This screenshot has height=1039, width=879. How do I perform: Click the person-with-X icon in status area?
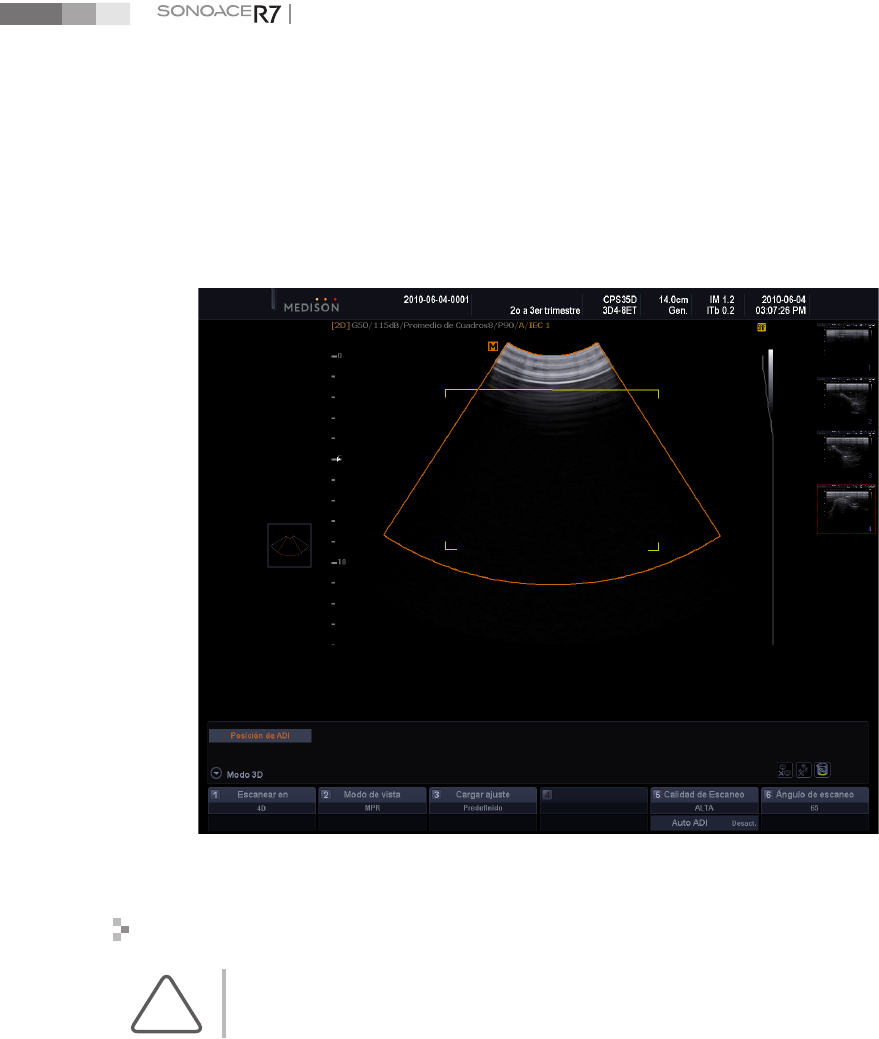pyautogui.click(x=803, y=770)
